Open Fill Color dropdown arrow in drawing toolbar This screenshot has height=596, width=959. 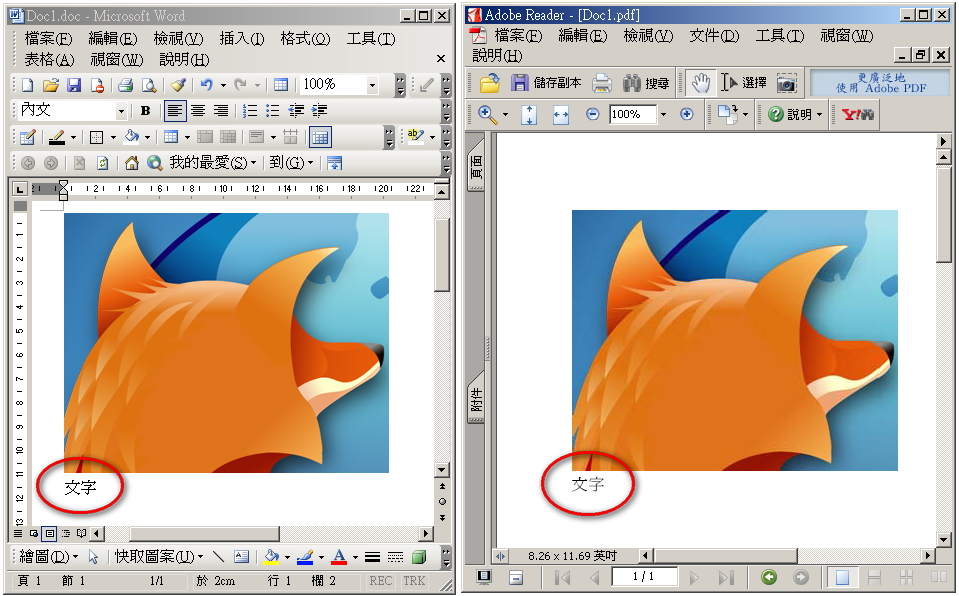pos(287,557)
